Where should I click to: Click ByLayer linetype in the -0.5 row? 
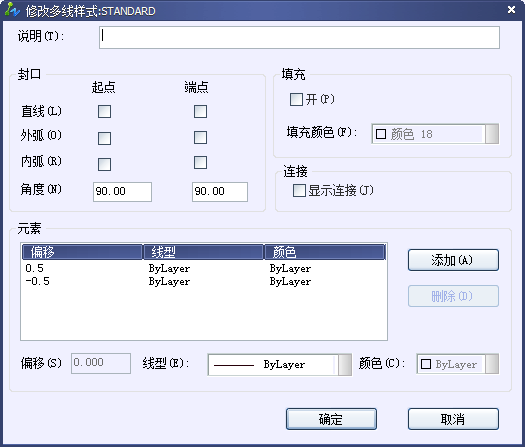pyautogui.click(x=169, y=282)
